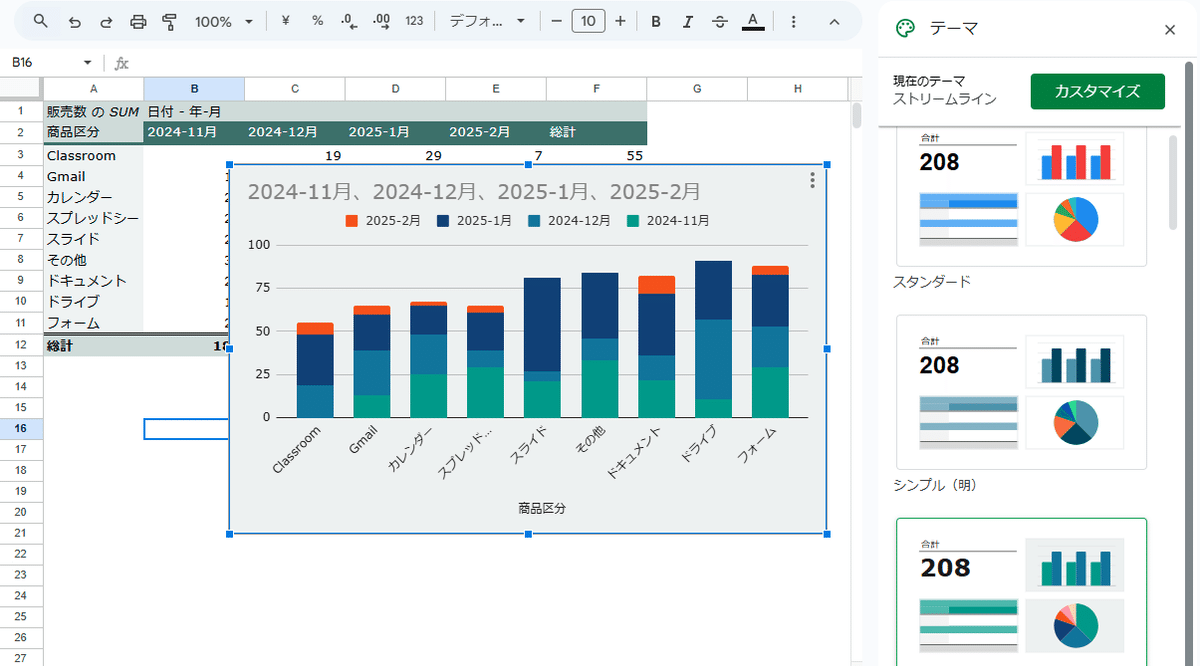Select the カレンダー cell in column A
This screenshot has height=666, width=1200.
pos(93,197)
